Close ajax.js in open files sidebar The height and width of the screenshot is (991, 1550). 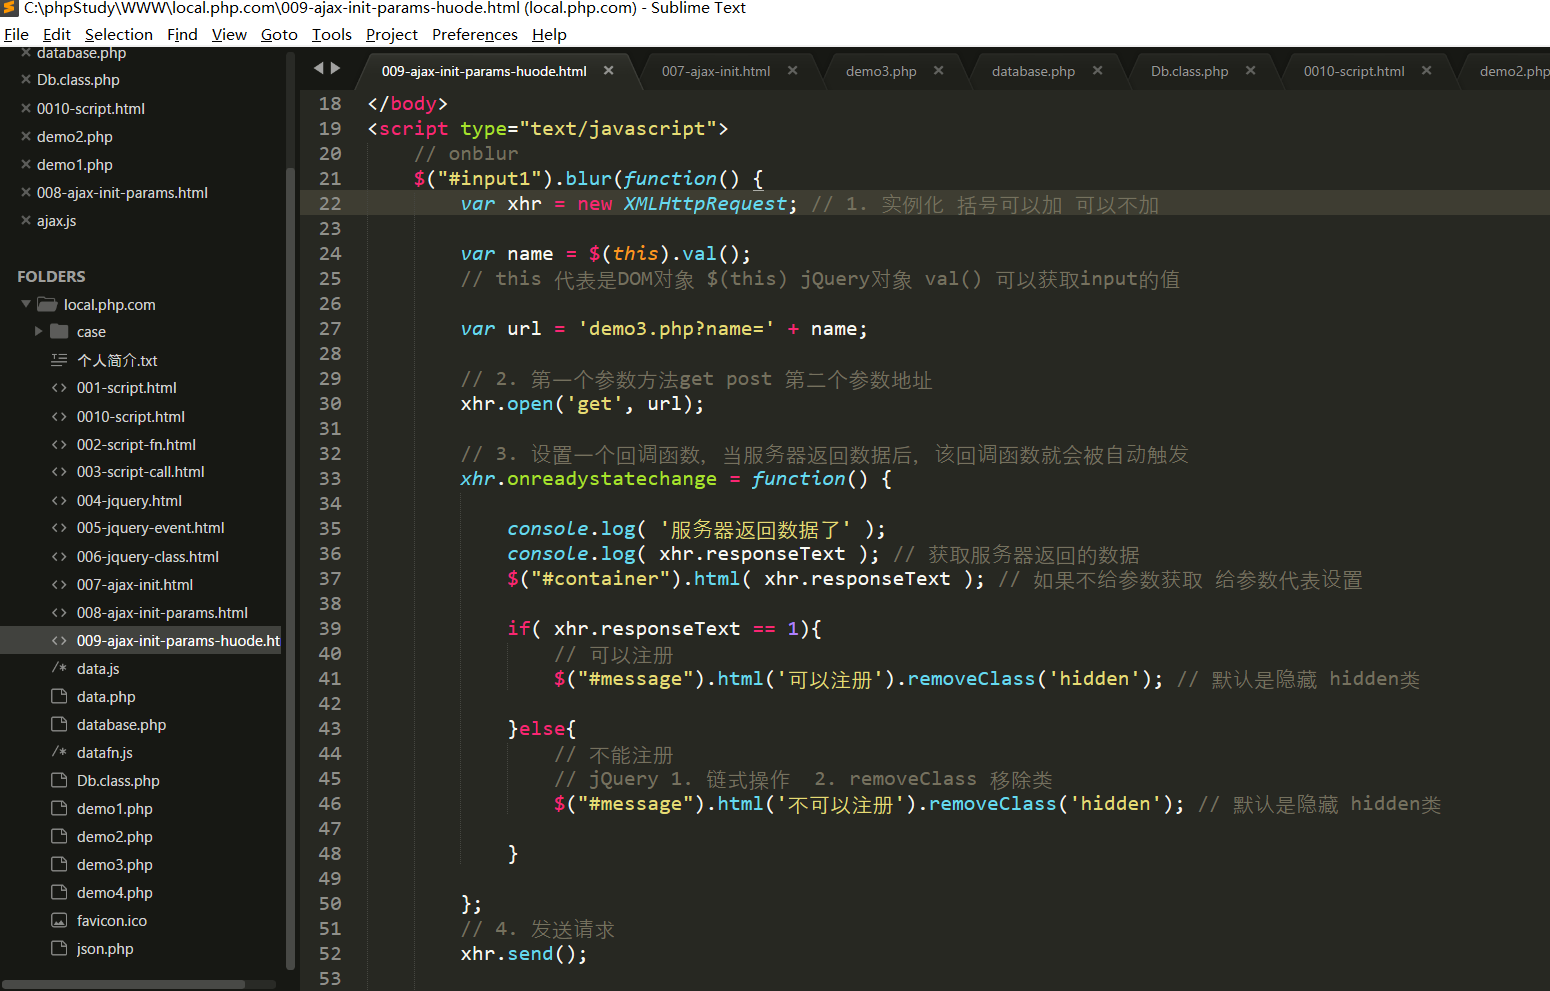click(x=26, y=220)
